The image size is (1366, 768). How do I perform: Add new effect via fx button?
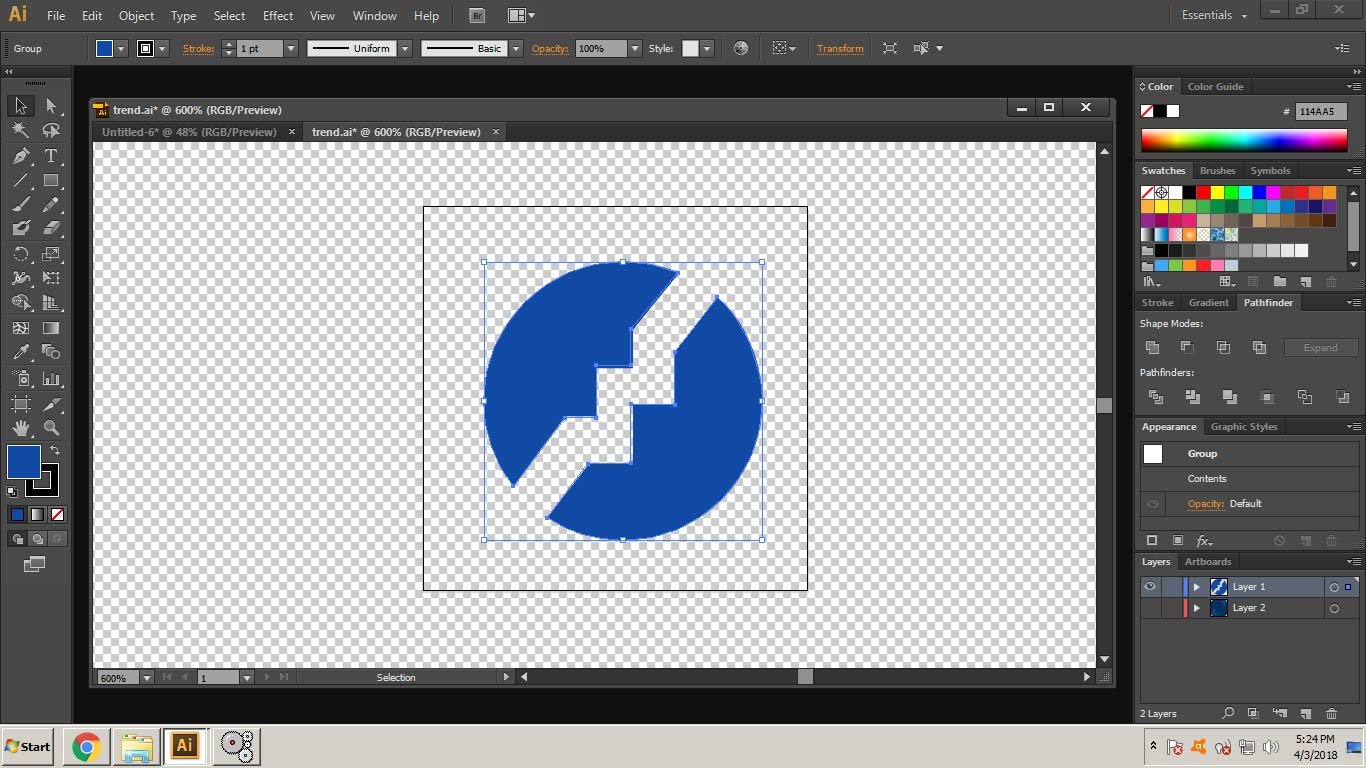pyautogui.click(x=1204, y=541)
